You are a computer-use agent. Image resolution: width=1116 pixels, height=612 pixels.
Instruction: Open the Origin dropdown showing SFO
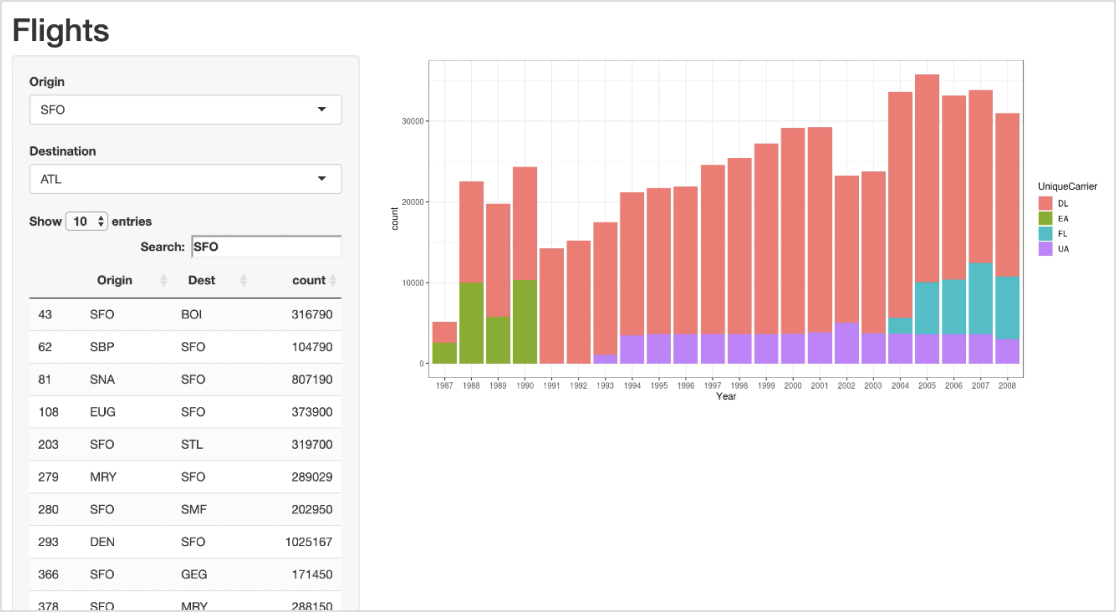[185, 110]
